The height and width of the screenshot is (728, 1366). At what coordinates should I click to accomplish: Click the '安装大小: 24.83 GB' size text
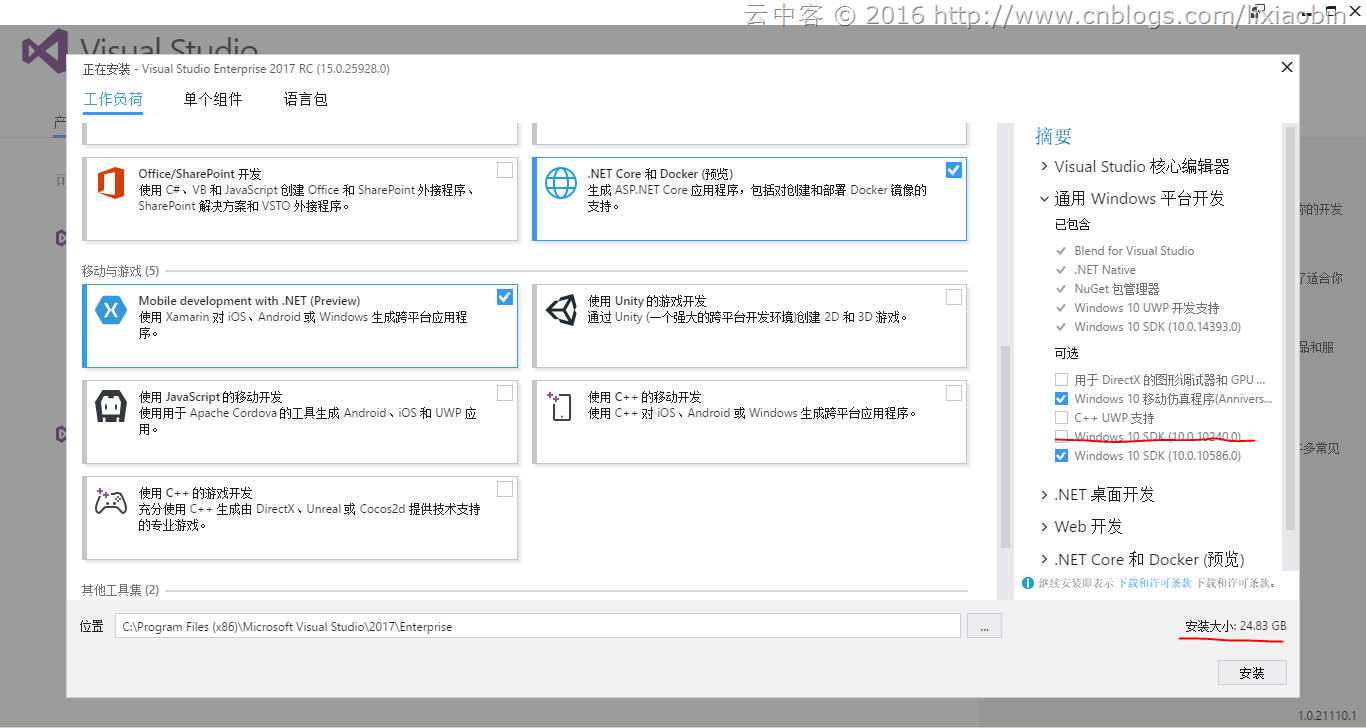pyautogui.click(x=1235, y=626)
